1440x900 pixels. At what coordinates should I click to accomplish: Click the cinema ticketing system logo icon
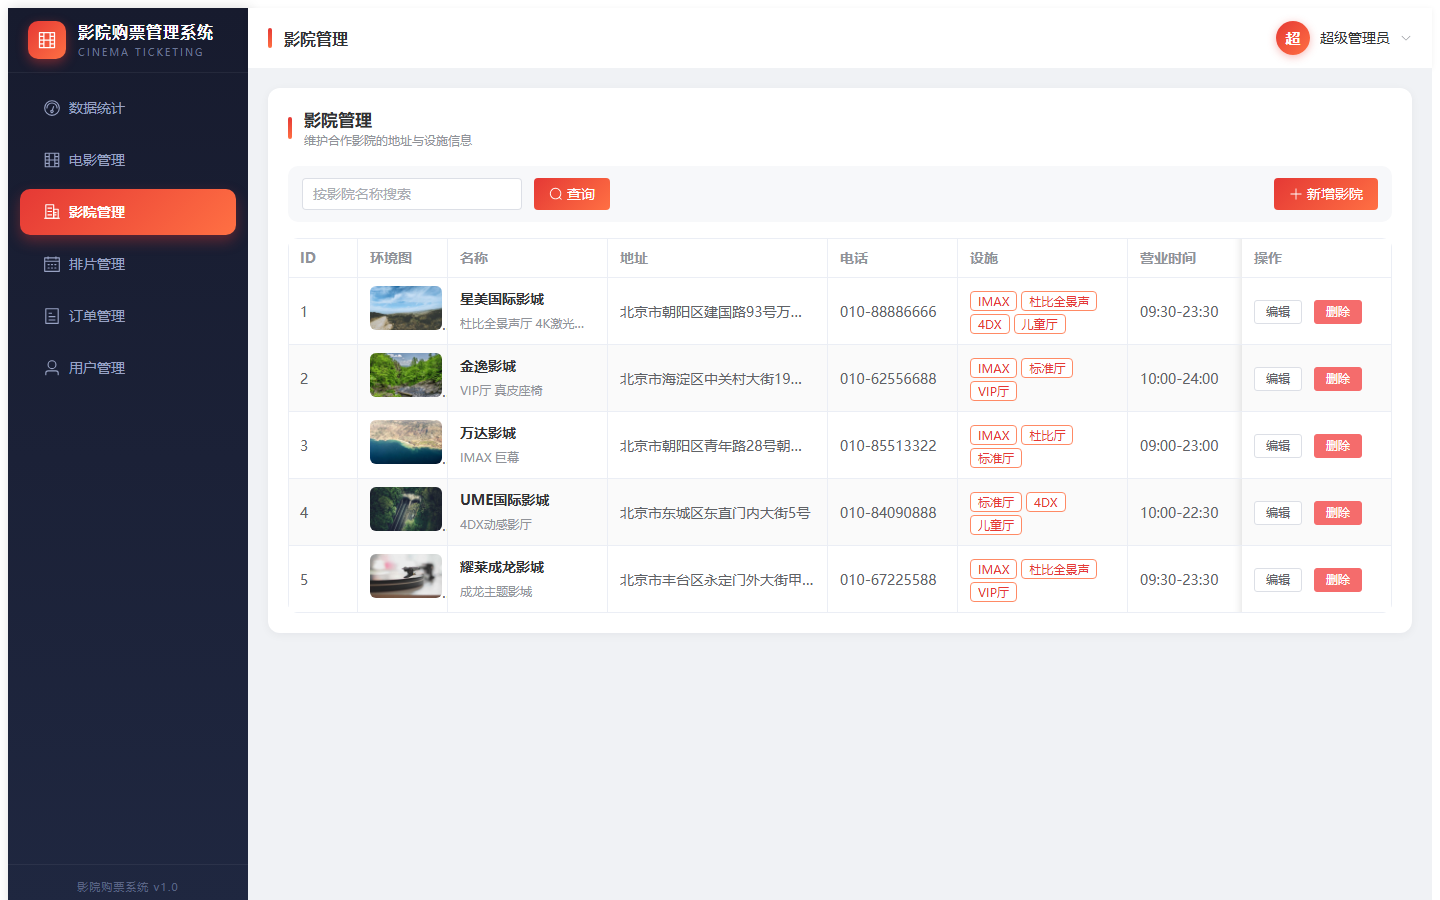47,40
